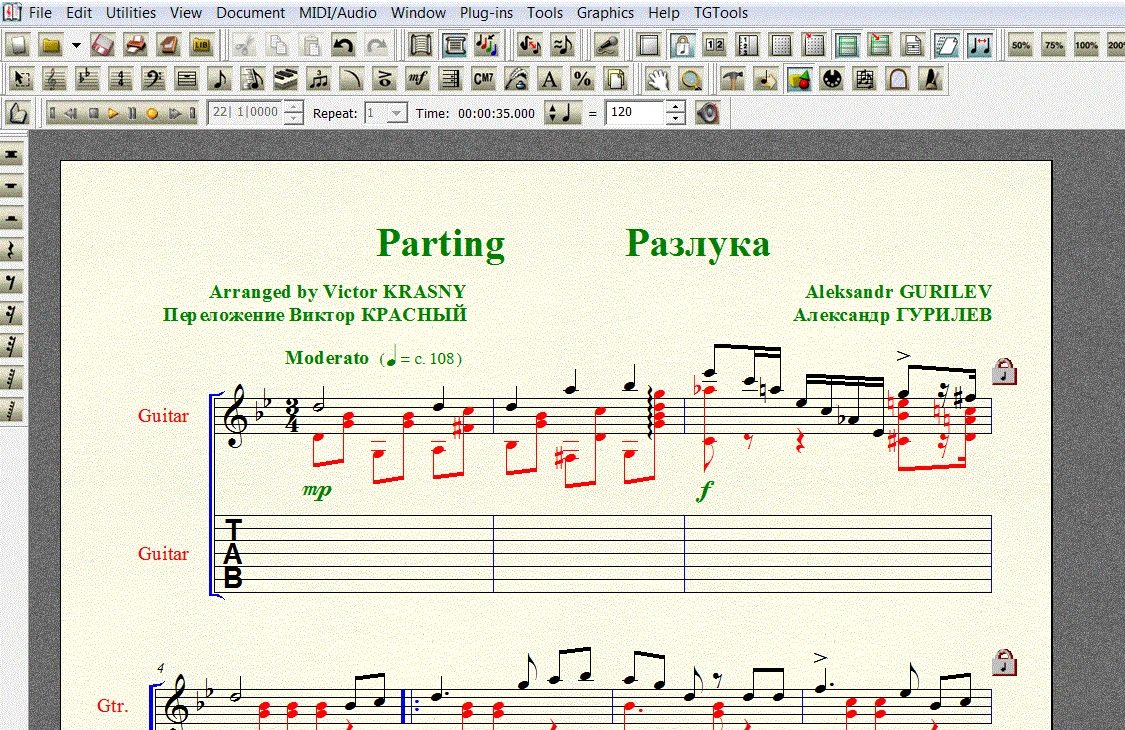Viewport: 1125px width, 730px height.
Task: Start playback with the play button
Action: coord(113,113)
